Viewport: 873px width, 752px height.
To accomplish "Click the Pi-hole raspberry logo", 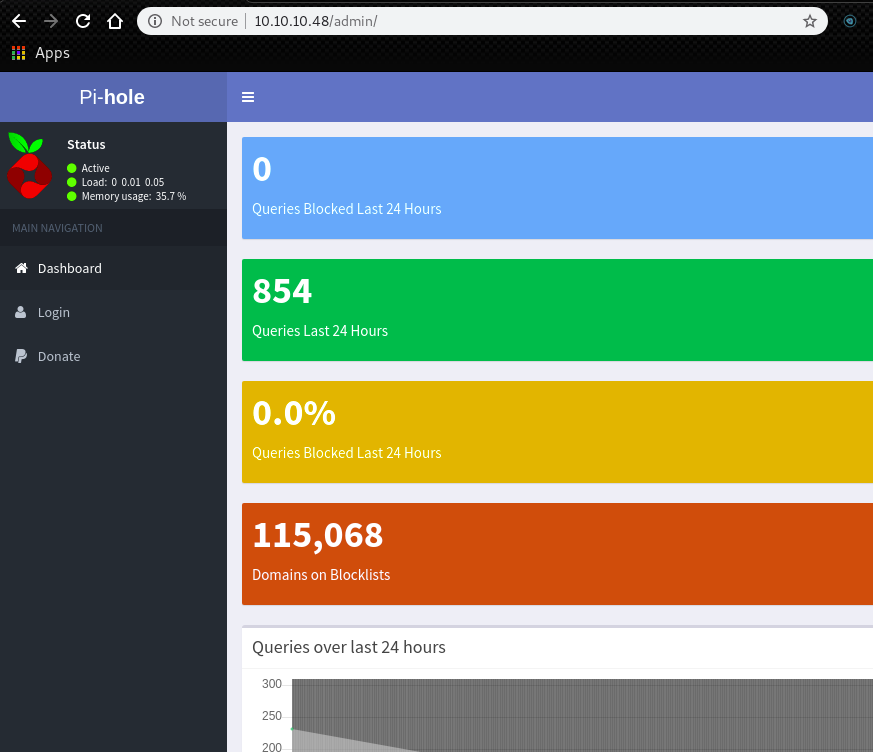I will pos(29,165).
